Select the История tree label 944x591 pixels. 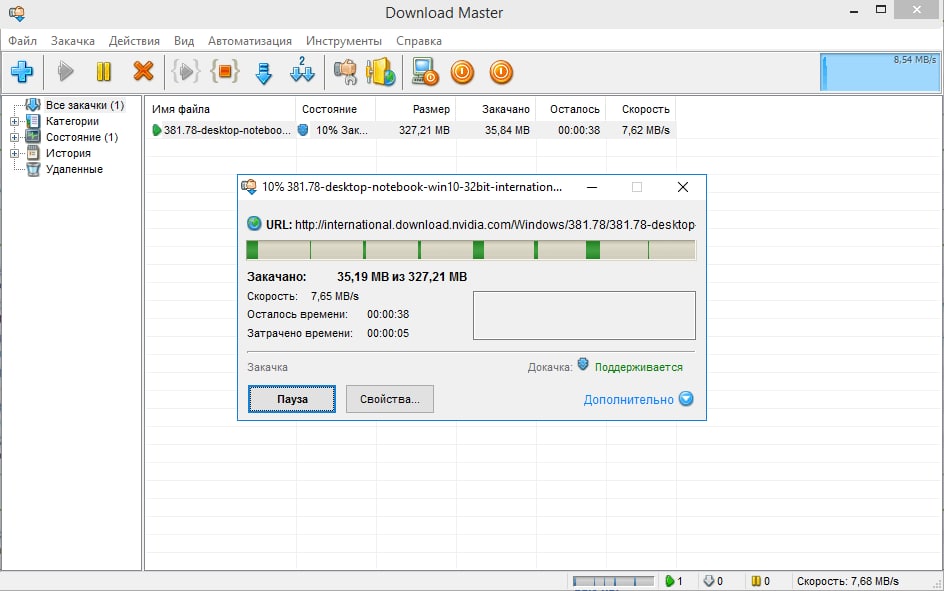[68, 153]
